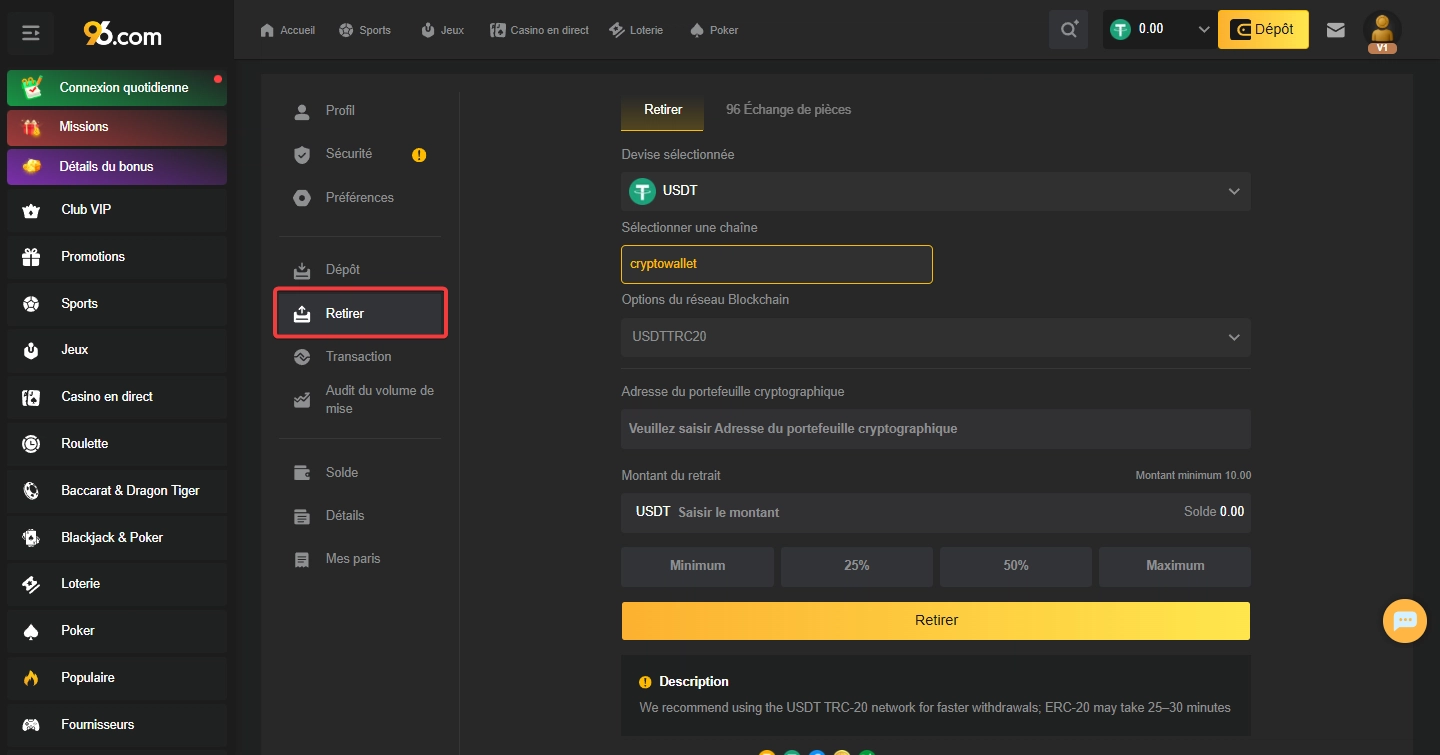Open the mail inbox envelope icon
Screen dimensions: 1440x755
point(1335,30)
